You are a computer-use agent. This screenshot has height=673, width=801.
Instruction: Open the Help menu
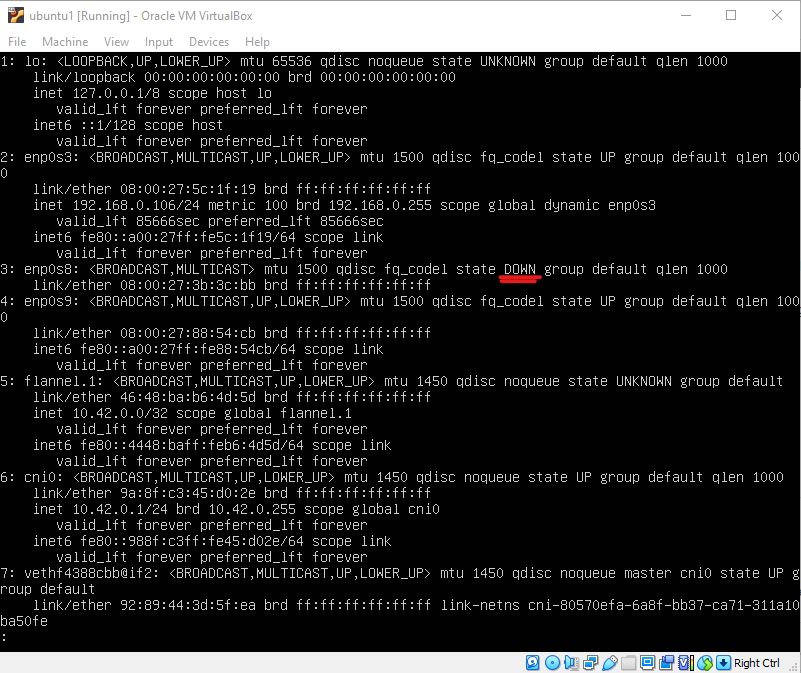click(x=257, y=42)
